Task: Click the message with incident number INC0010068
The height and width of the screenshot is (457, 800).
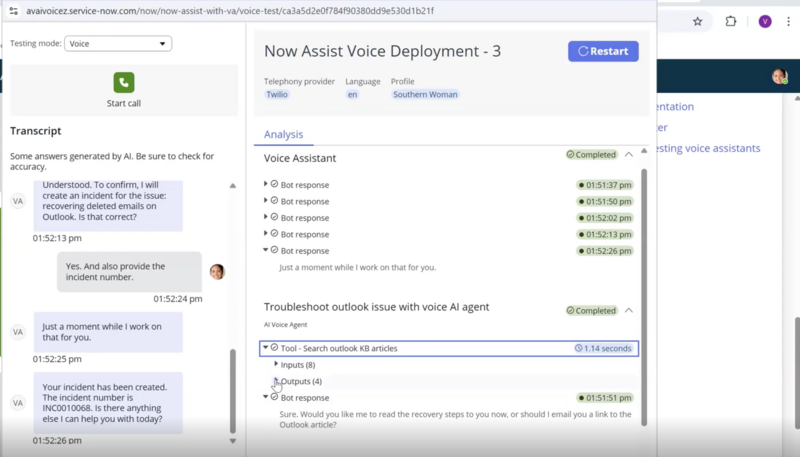Action: (108, 403)
